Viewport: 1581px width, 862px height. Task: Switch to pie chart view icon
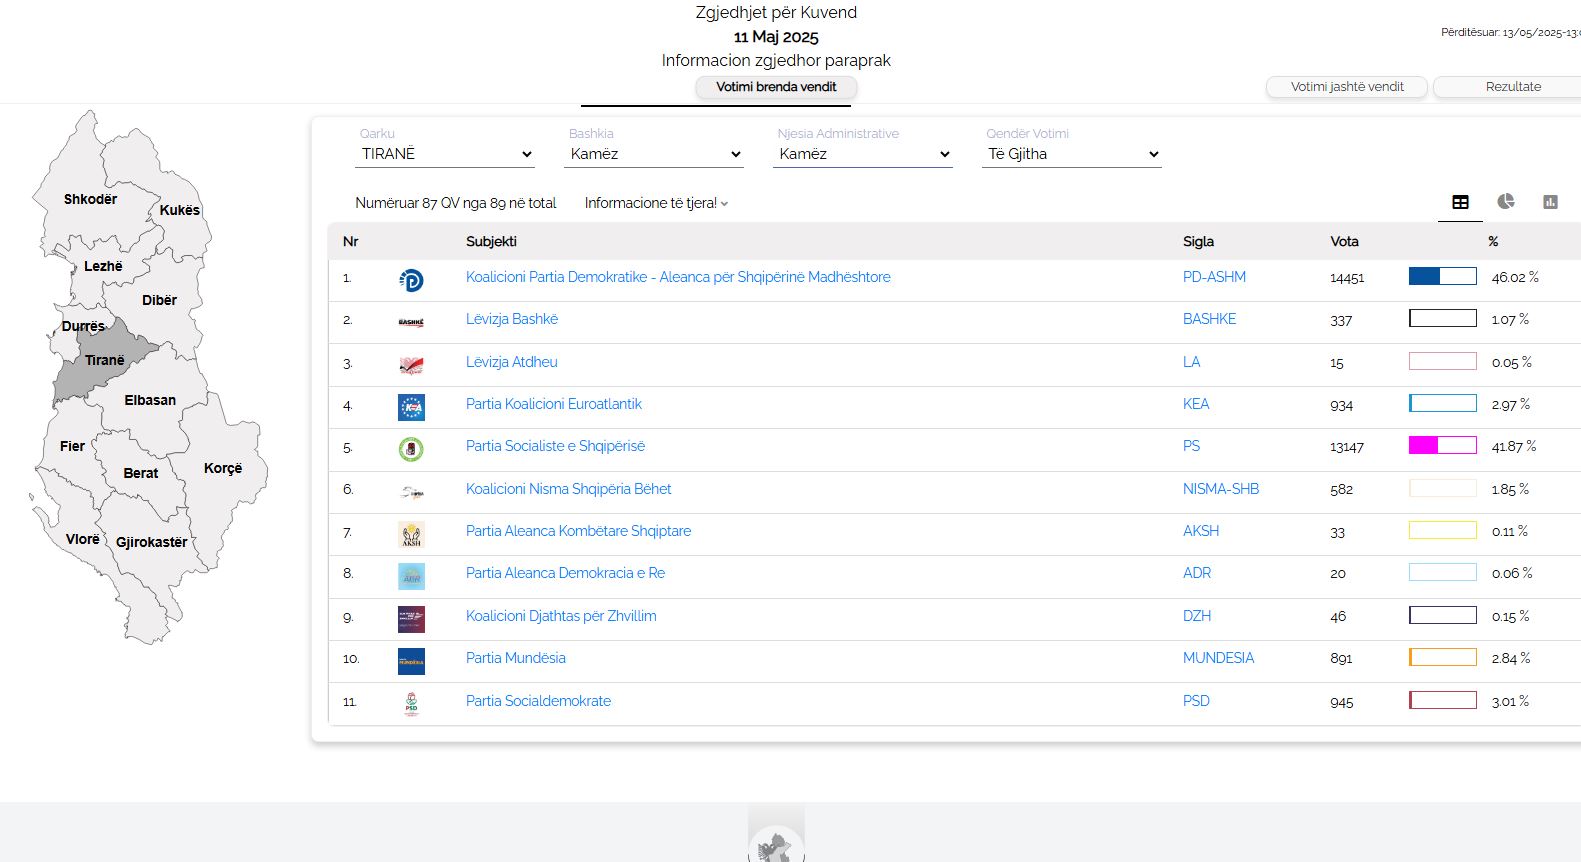(x=1505, y=202)
